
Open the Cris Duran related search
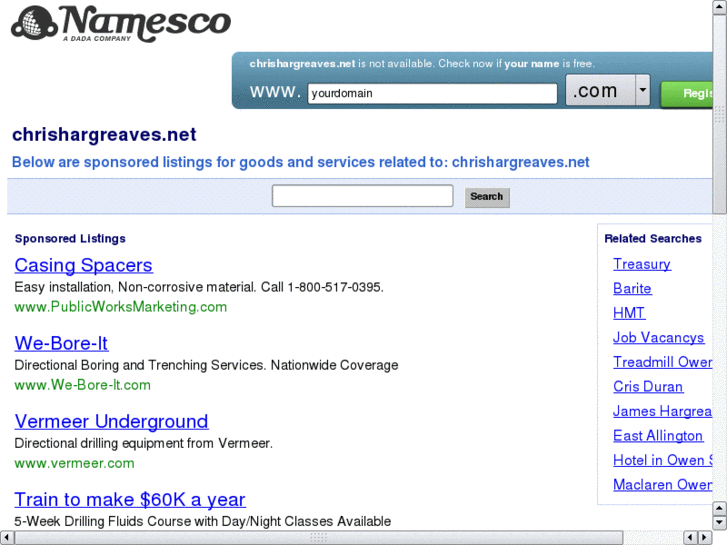(648, 387)
